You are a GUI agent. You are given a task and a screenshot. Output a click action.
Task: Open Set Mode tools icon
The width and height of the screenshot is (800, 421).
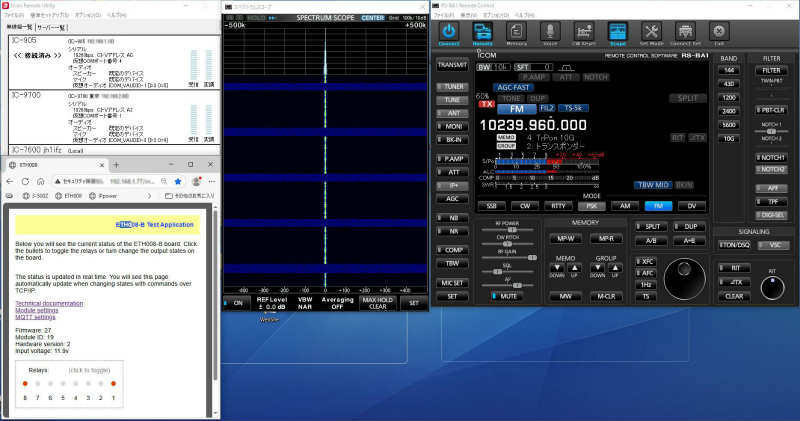click(651, 32)
